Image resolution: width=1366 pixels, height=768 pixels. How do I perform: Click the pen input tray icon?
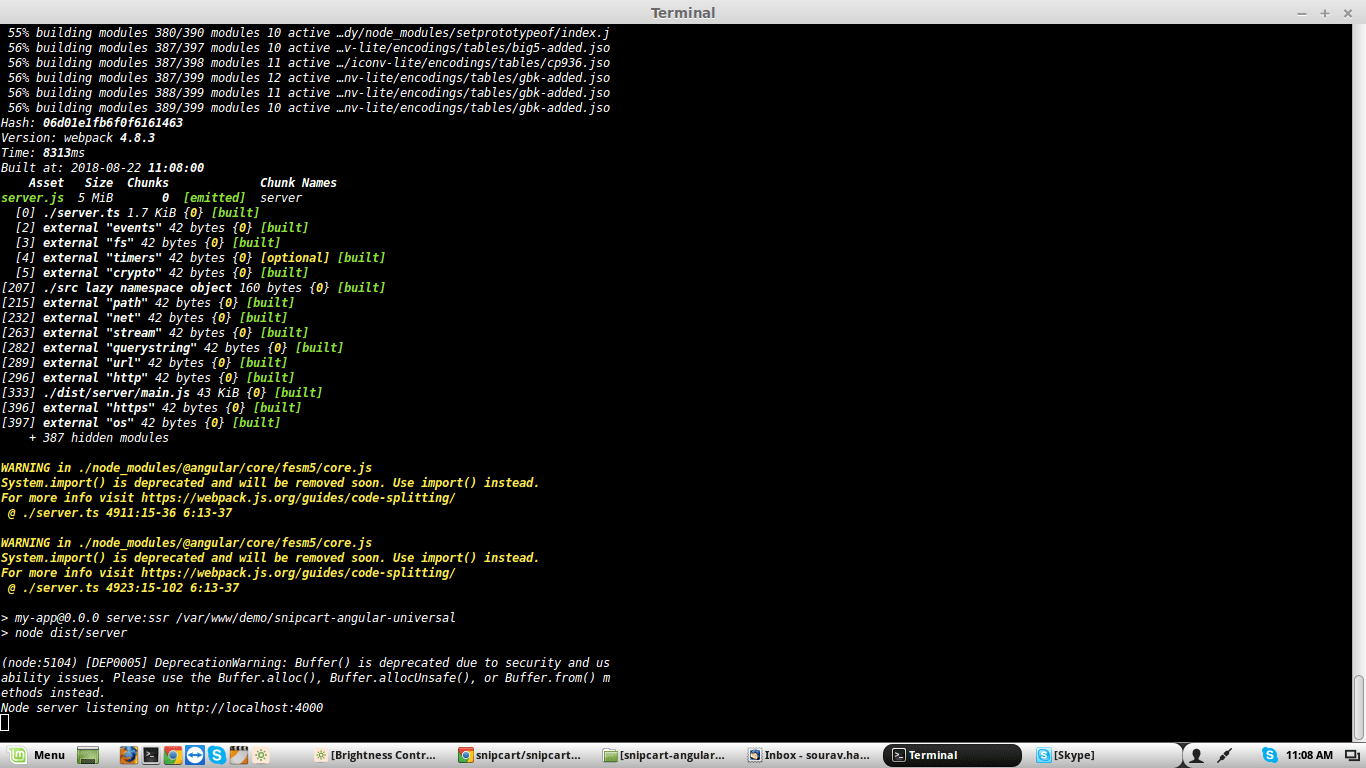click(1224, 755)
